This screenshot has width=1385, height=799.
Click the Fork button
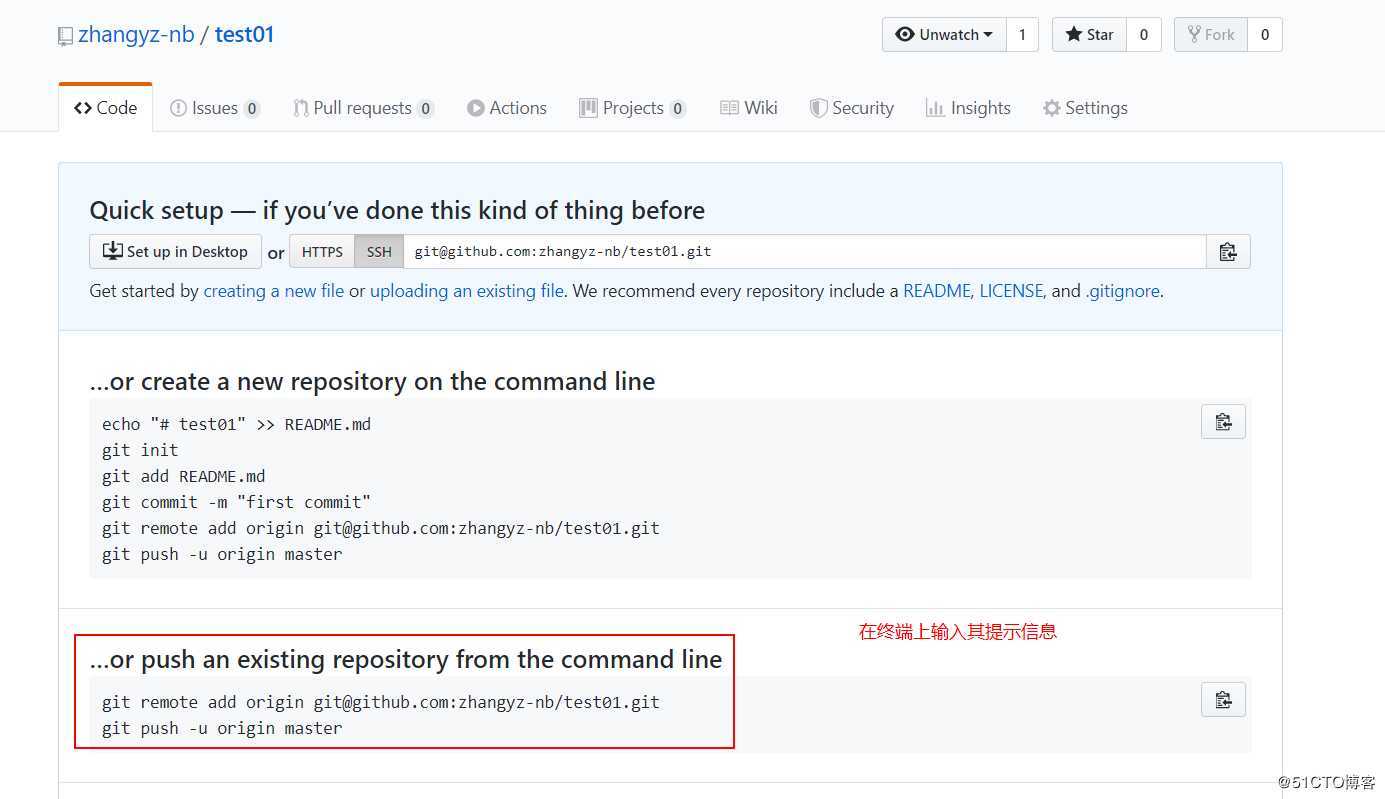point(1211,35)
